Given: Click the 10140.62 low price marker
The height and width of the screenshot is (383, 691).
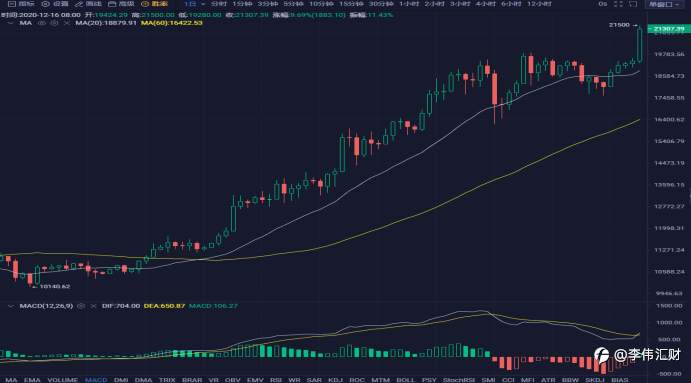Looking at the screenshot, I should 52,286.
